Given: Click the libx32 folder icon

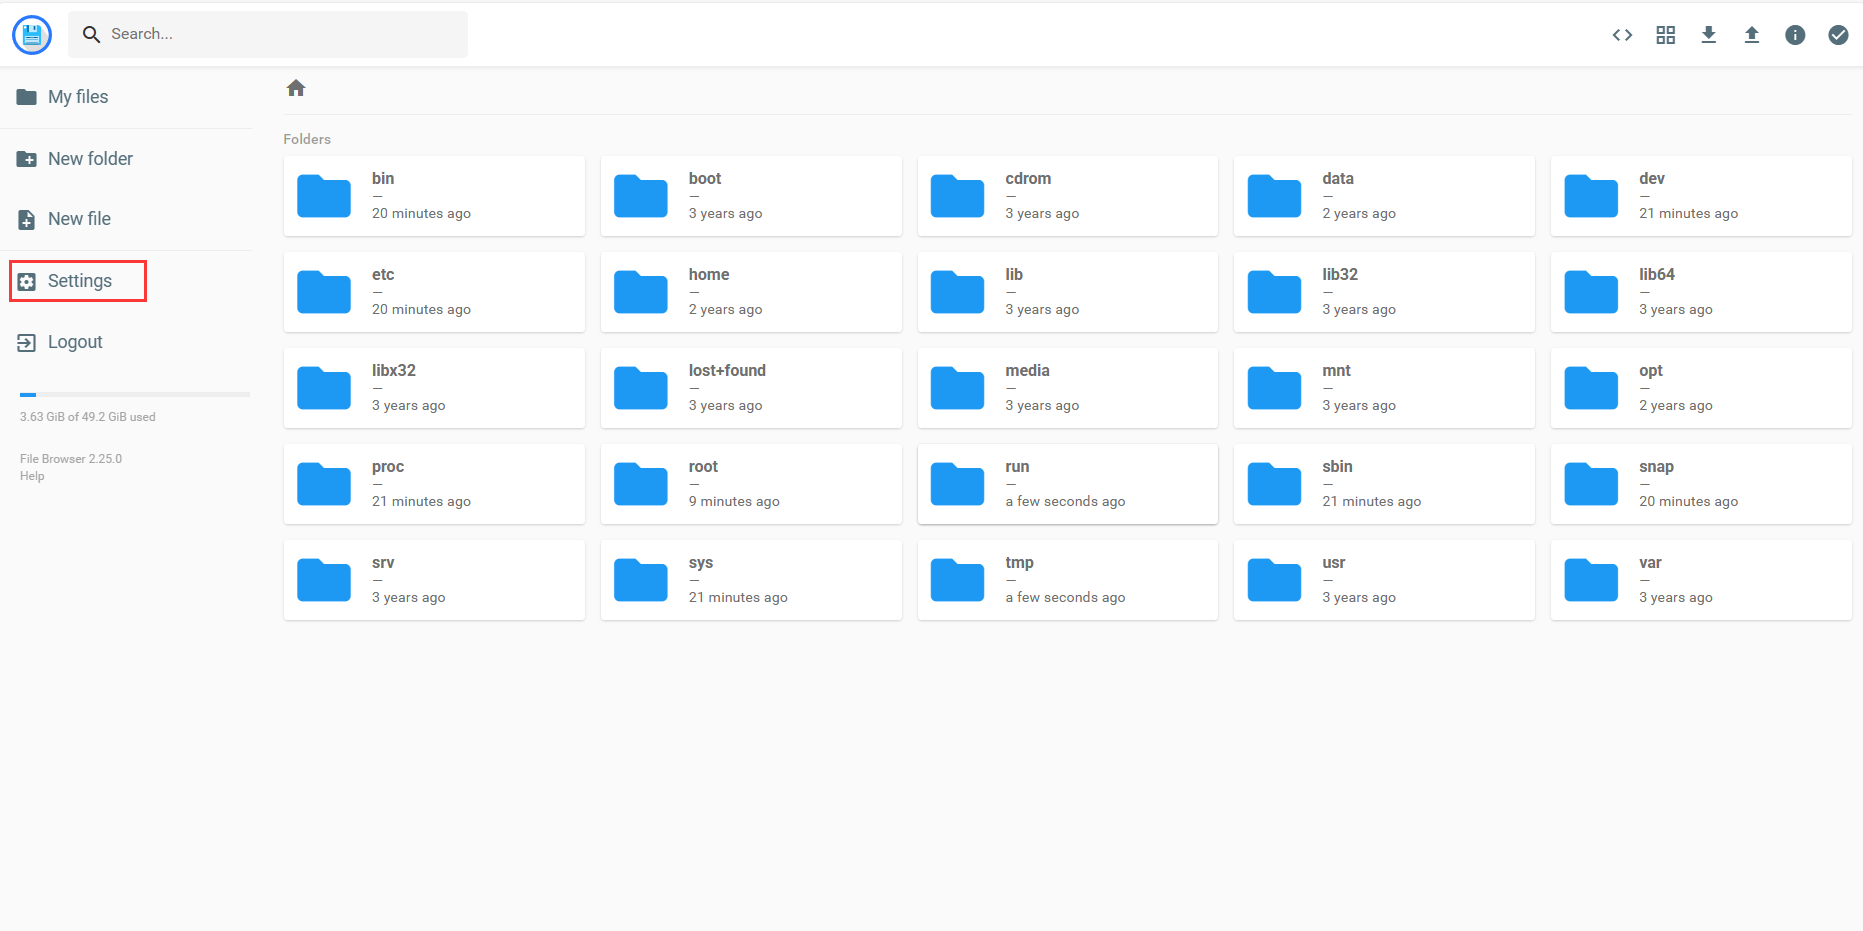Looking at the screenshot, I should pos(324,388).
